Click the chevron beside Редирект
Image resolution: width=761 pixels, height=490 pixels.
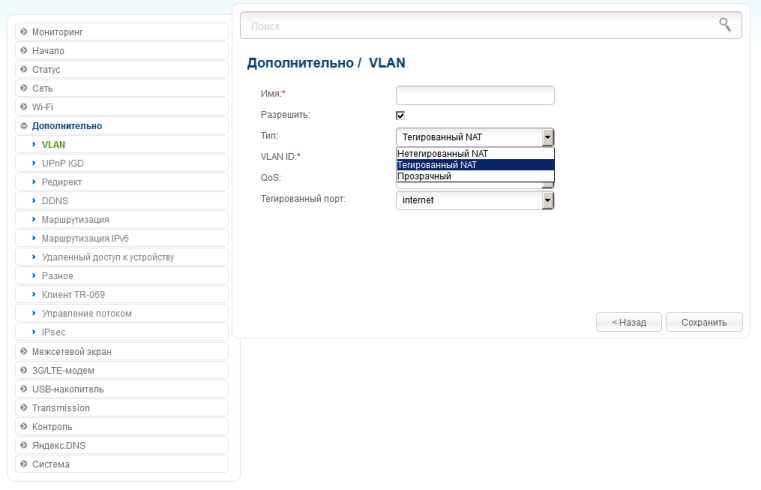pyautogui.click(x=33, y=182)
